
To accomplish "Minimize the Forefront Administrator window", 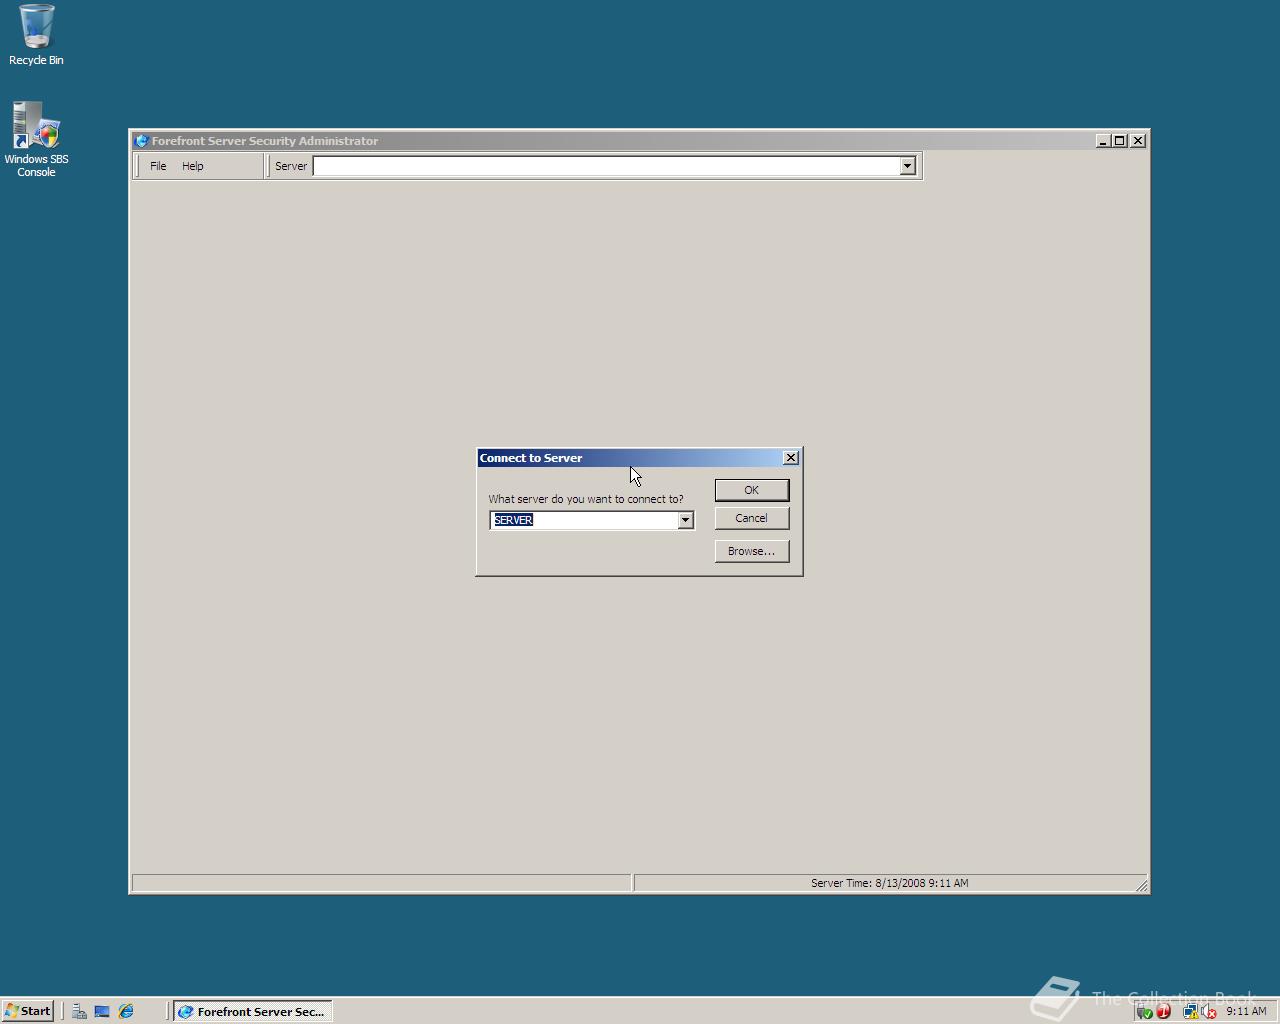I will 1103,141.
